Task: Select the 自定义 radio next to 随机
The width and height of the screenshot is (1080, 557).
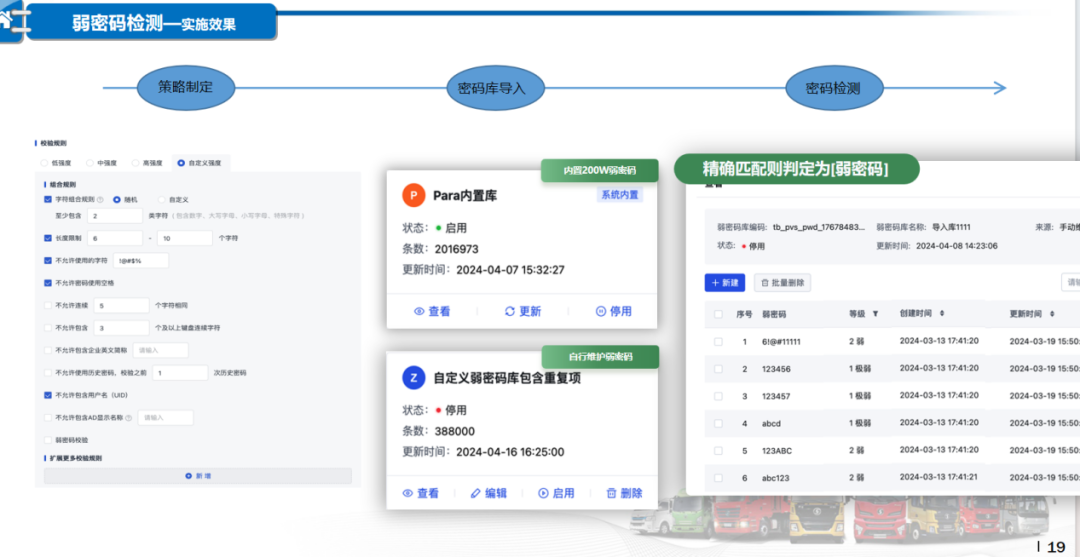Action: coord(163,200)
